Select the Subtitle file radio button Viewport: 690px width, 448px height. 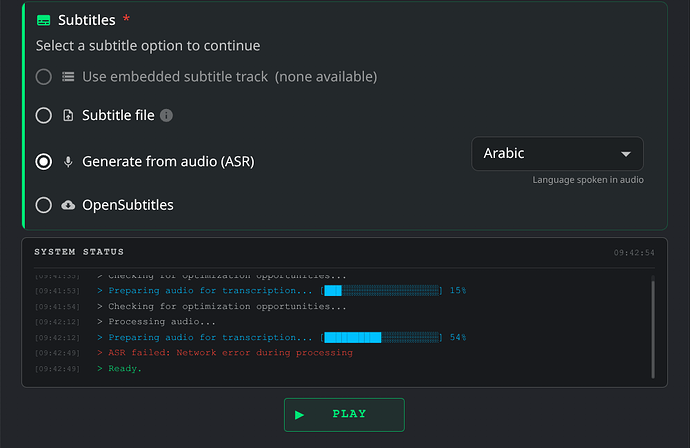44,116
